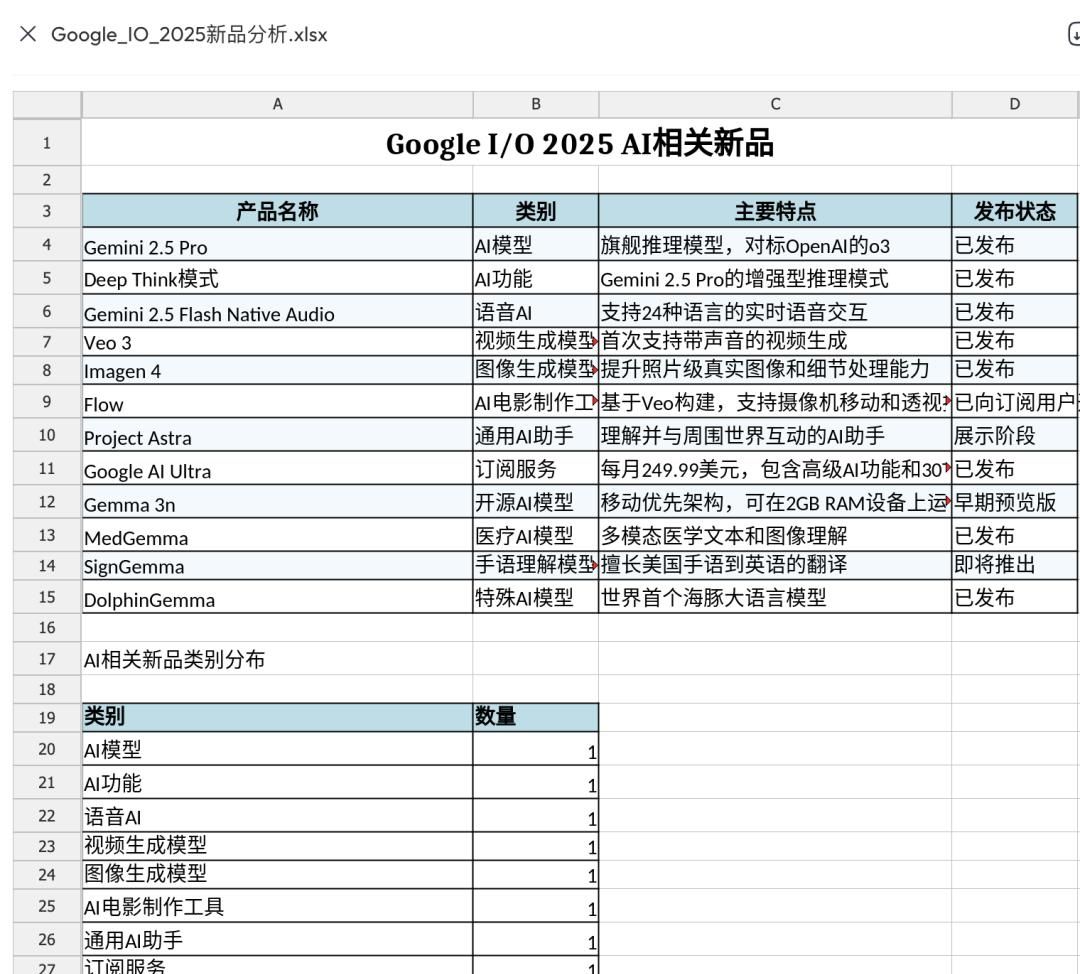This screenshot has width=1080, height=974.
Task: Click the 'AI相关新品类别分布' cell
Action: pyautogui.click(x=277, y=659)
